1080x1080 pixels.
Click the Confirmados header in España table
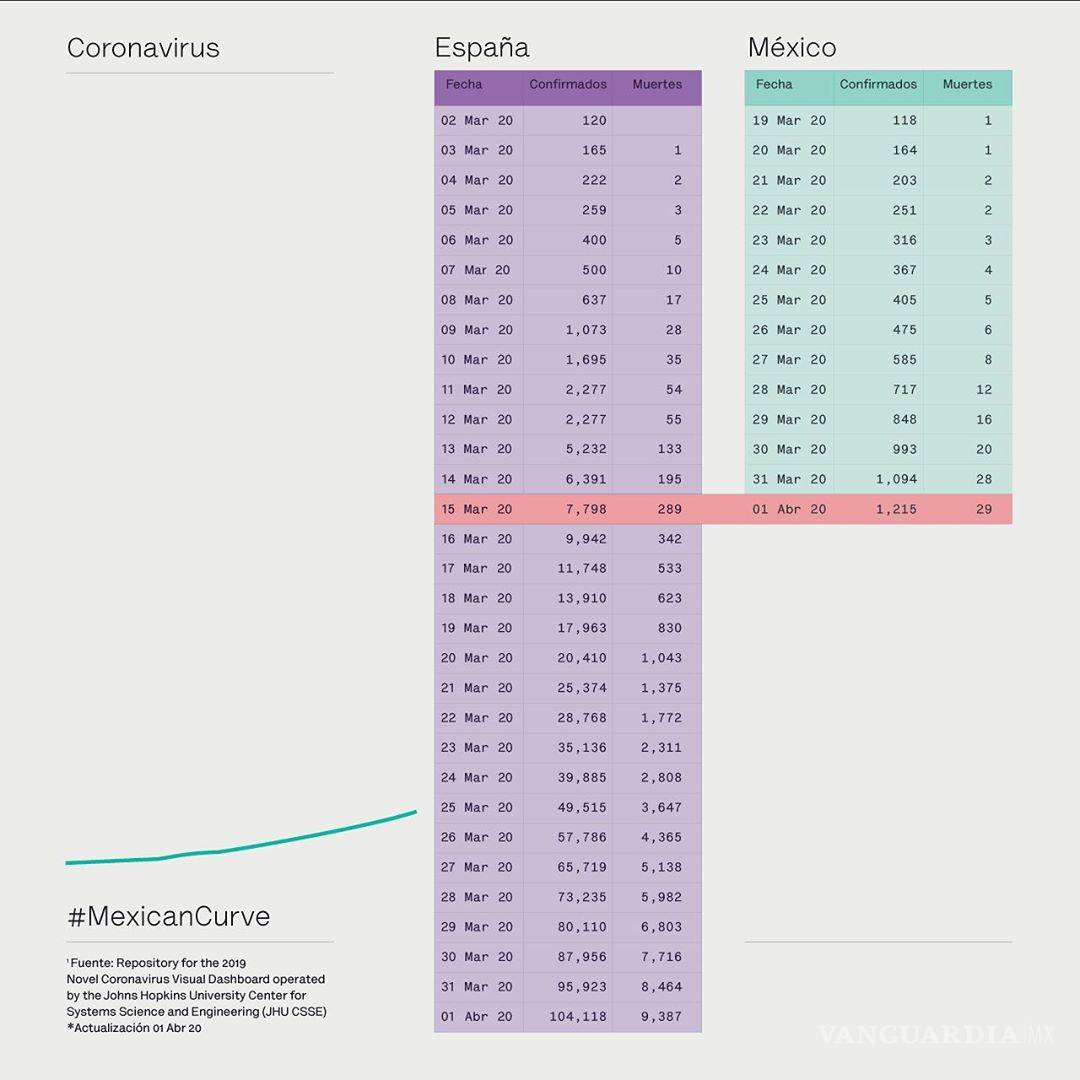pyautogui.click(x=568, y=85)
